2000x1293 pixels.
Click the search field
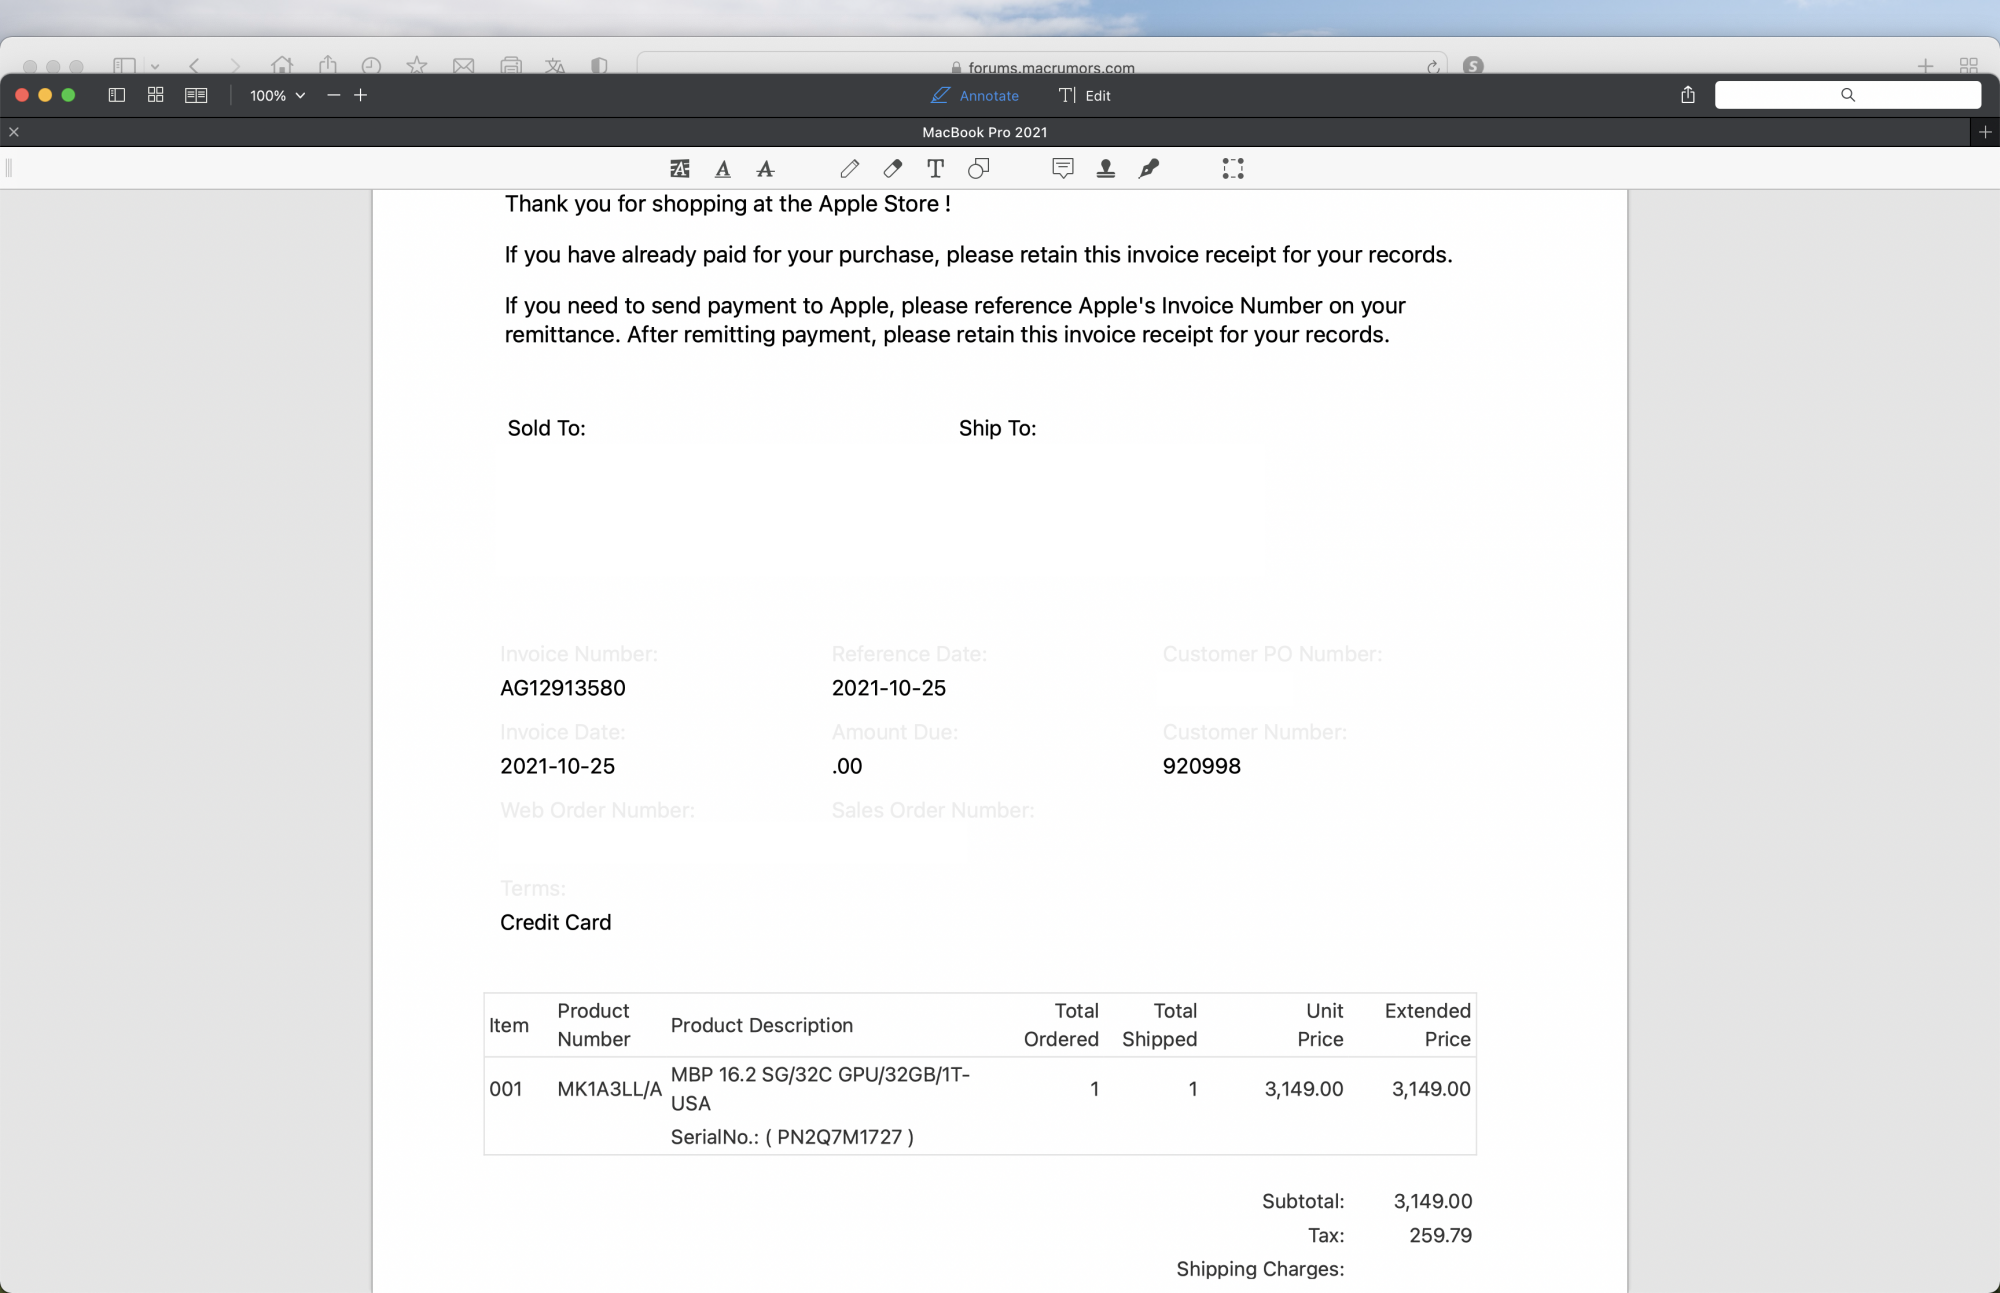[1847, 95]
